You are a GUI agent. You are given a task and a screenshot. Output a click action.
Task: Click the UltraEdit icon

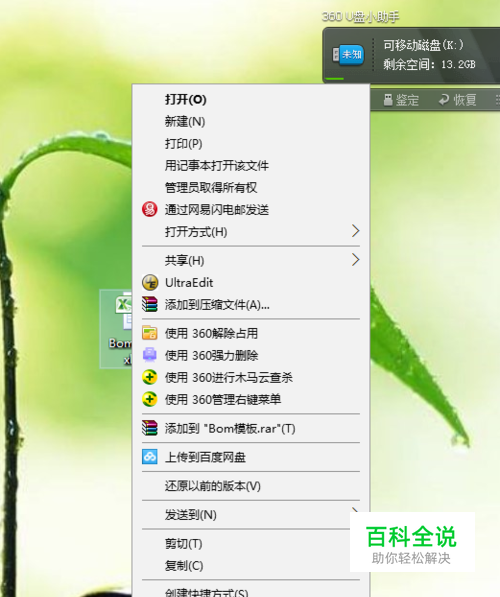point(150,283)
